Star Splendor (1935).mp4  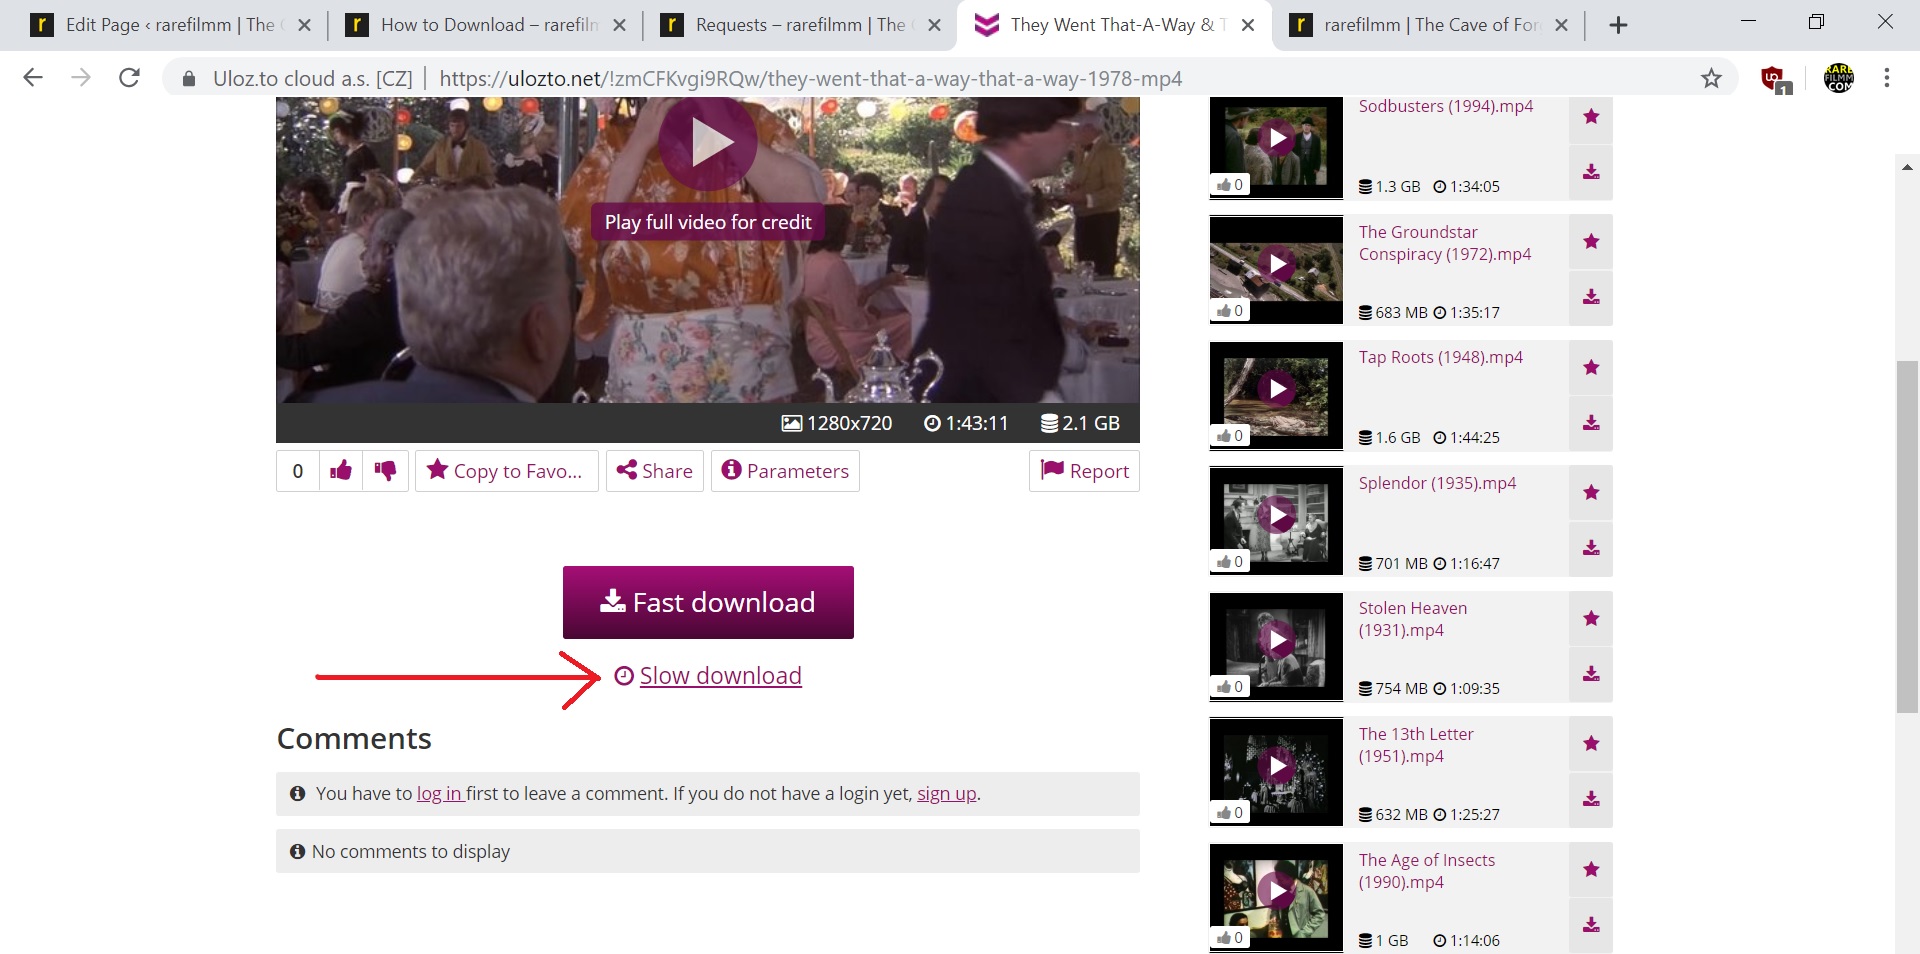[x=1591, y=493]
